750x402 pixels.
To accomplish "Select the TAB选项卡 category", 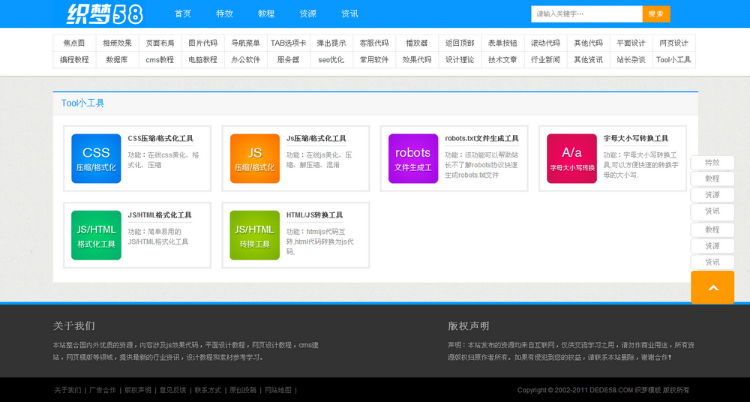I will coord(288,43).
